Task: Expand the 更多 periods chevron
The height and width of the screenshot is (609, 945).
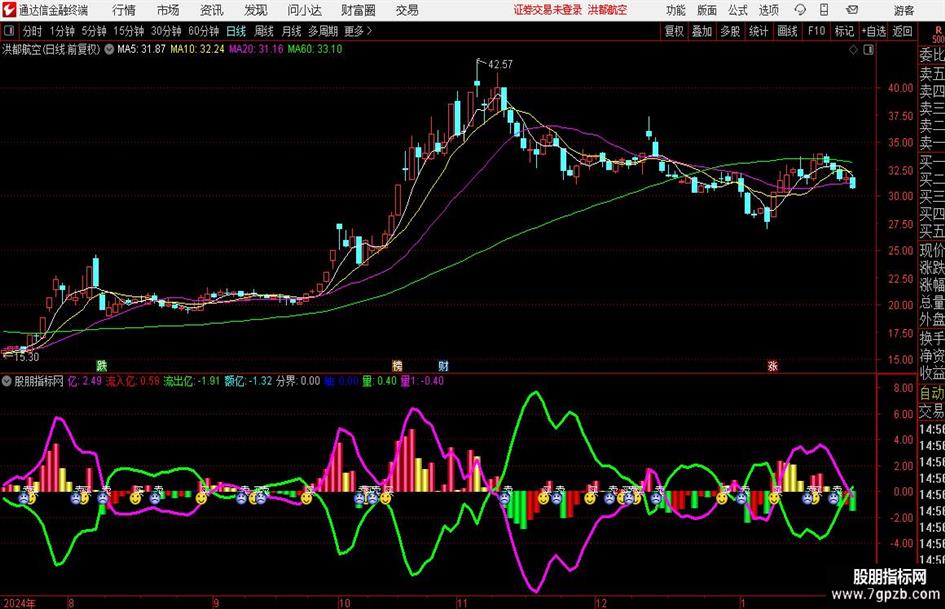Action: pos(369,31)
